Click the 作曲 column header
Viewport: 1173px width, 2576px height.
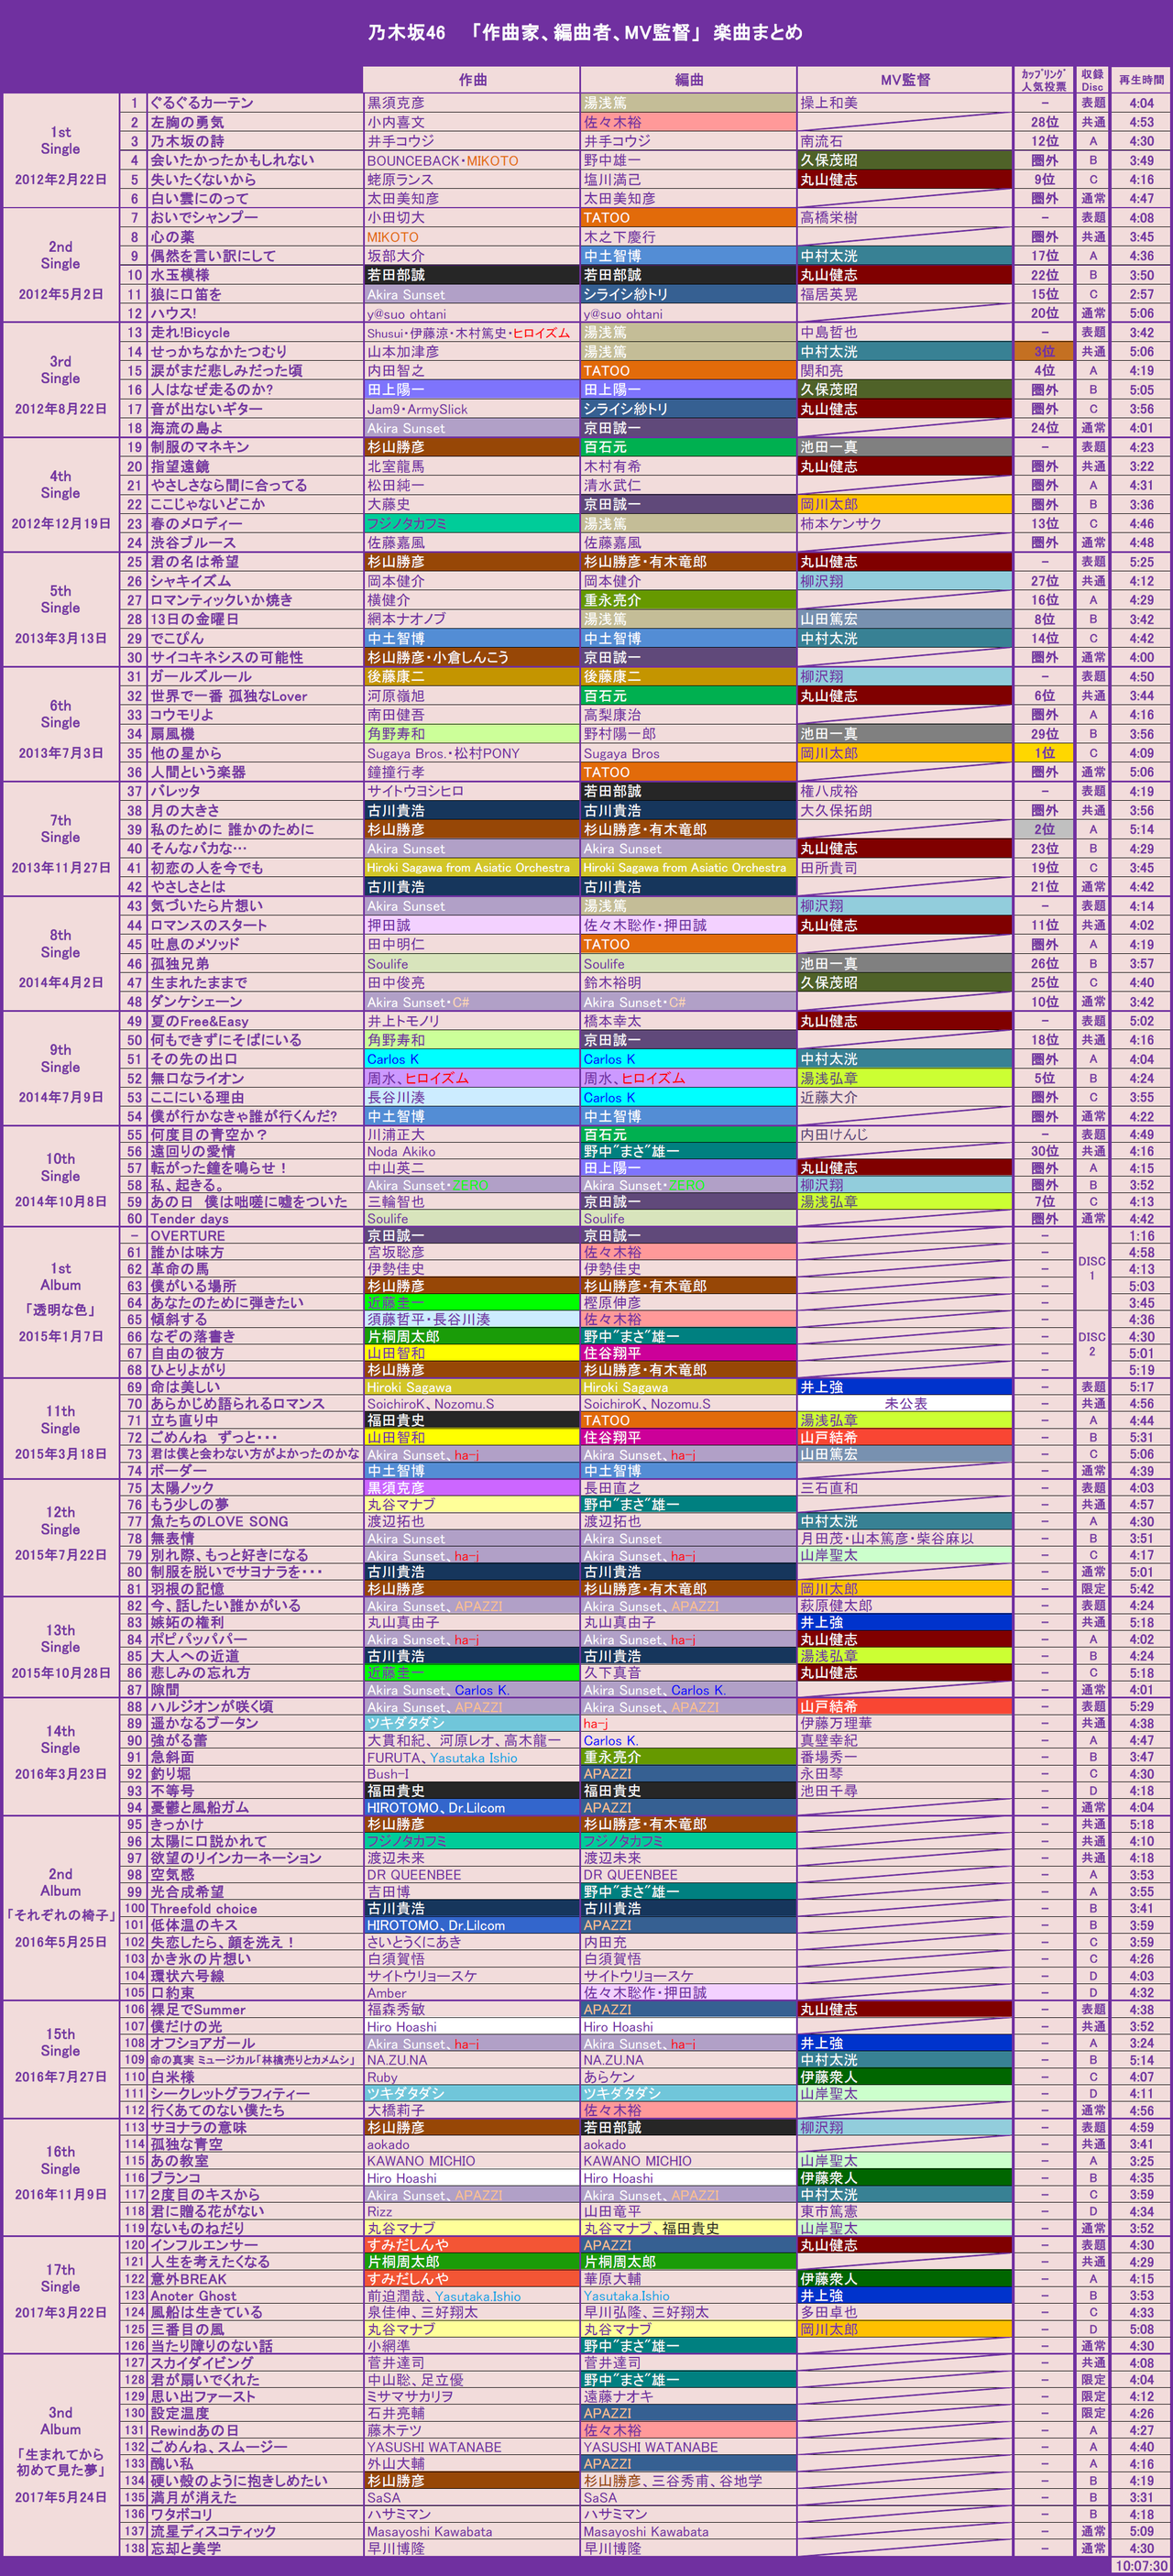(471, 80)
